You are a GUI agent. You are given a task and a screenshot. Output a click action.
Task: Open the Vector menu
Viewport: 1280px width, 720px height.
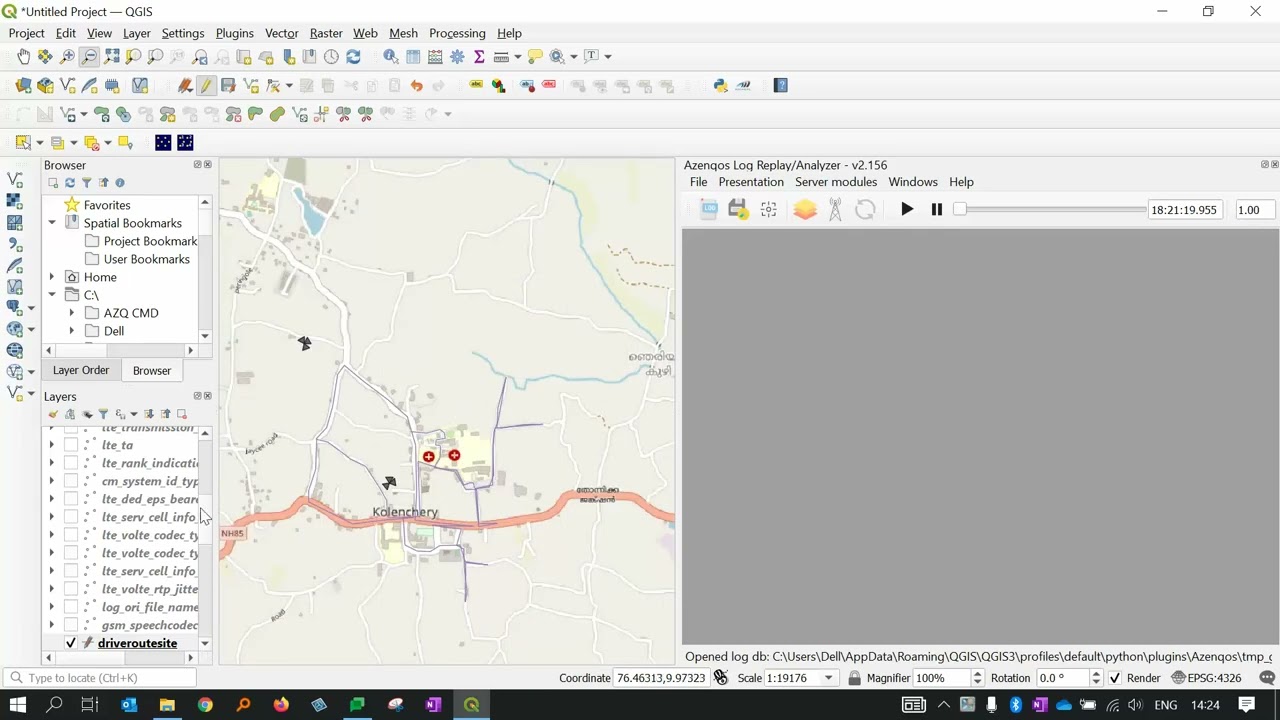281,33
